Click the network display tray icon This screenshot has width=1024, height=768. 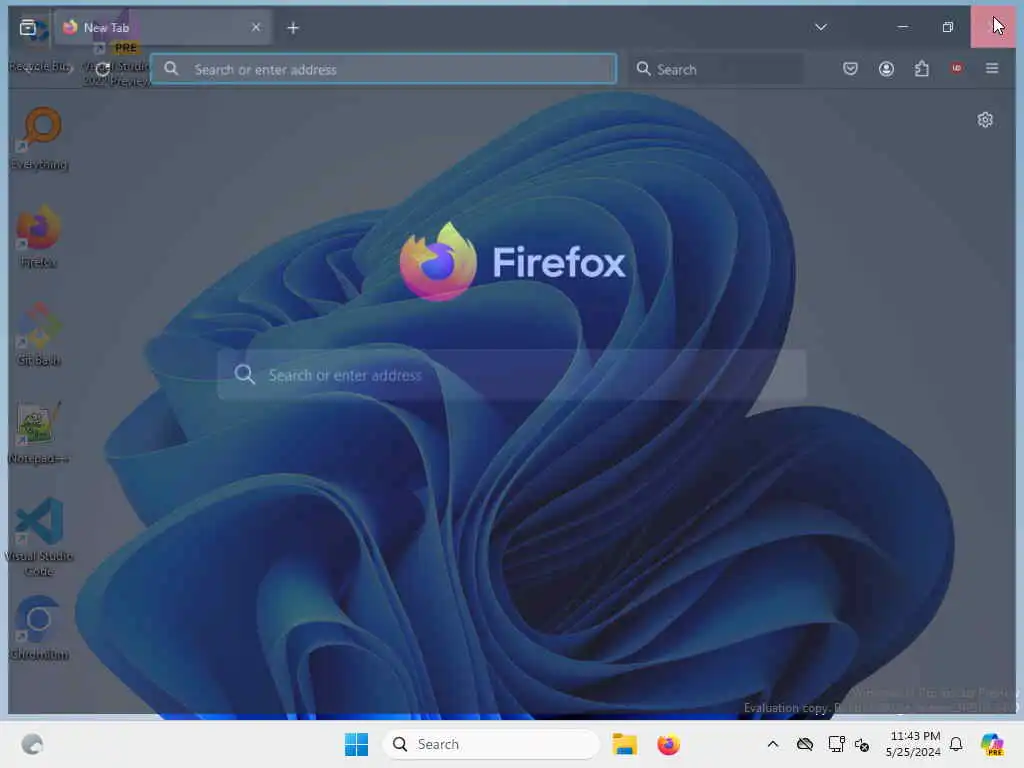836,744
